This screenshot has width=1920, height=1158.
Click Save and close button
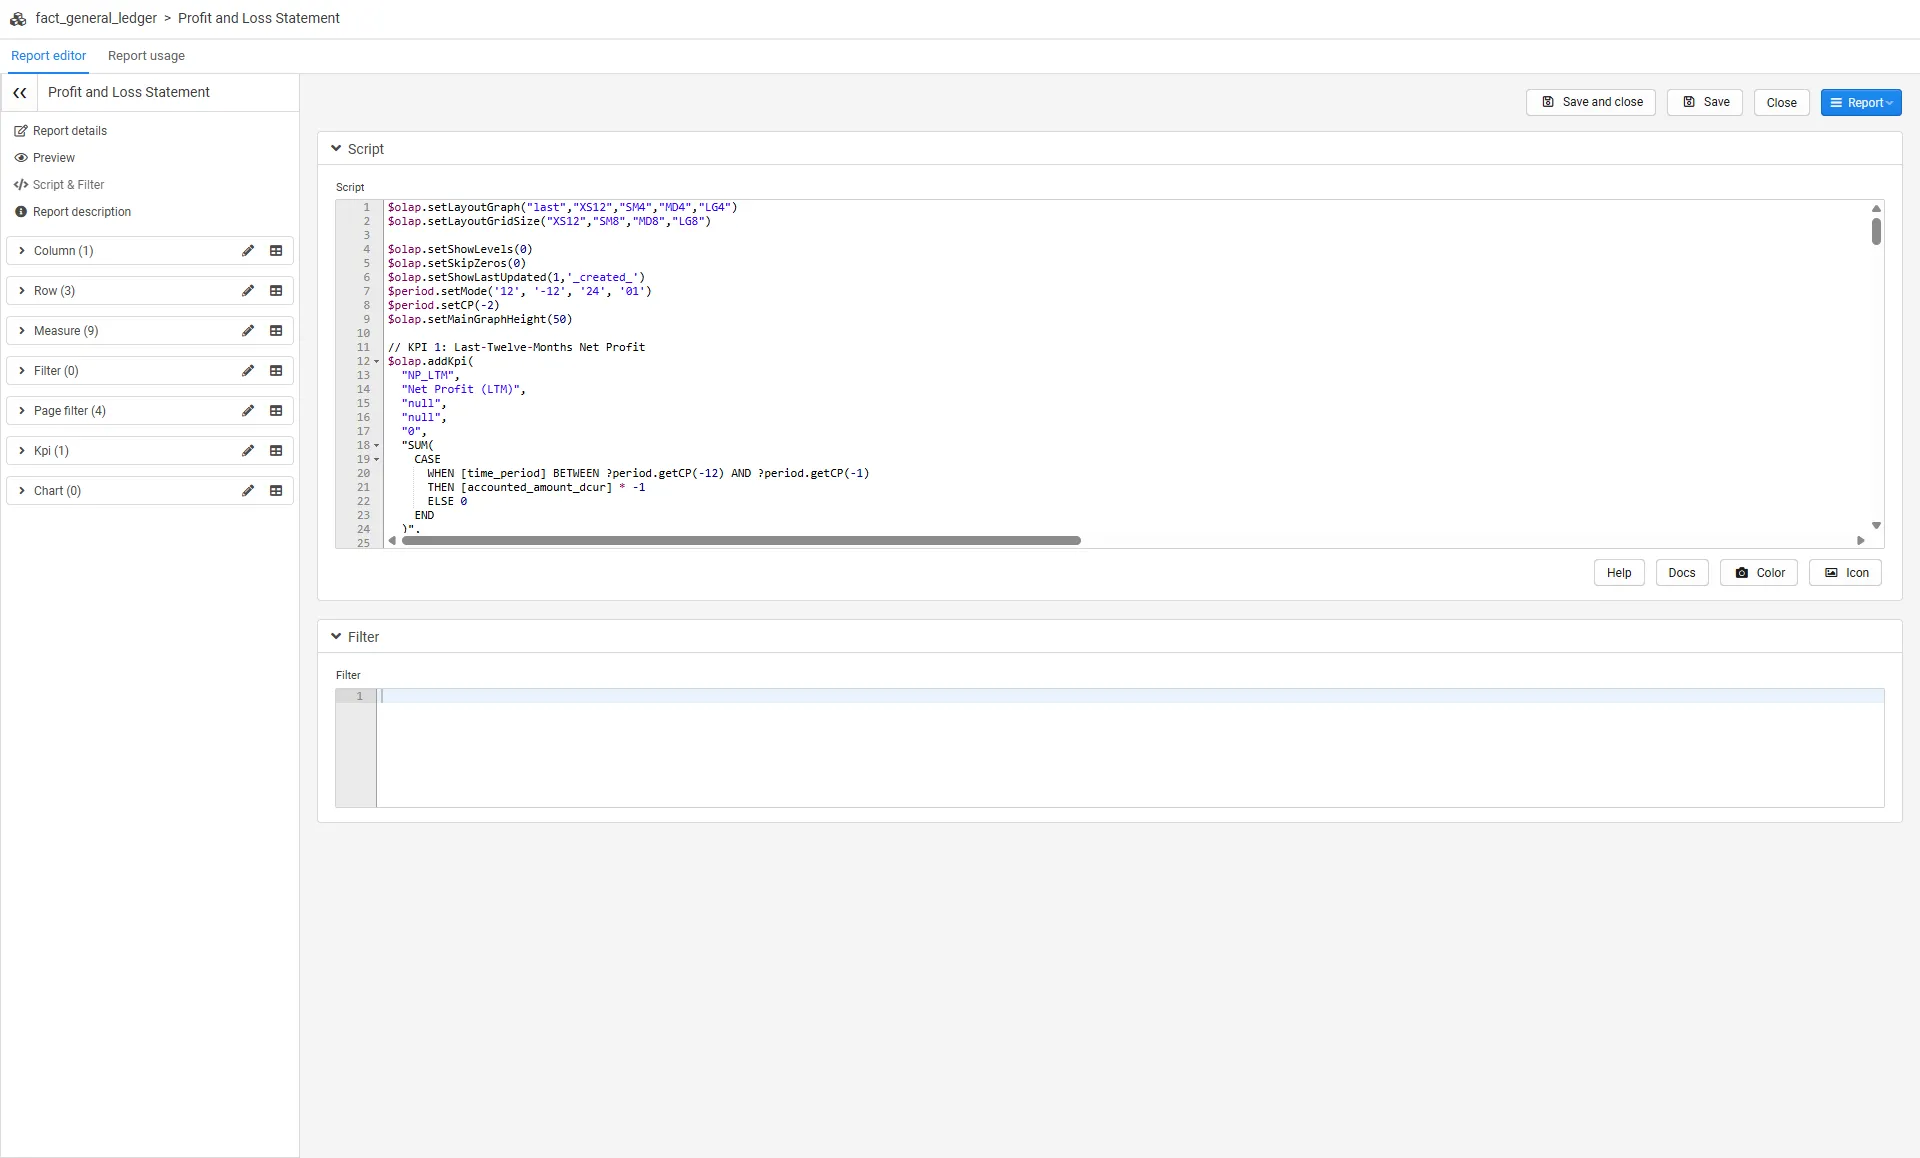coord(1591,102)
